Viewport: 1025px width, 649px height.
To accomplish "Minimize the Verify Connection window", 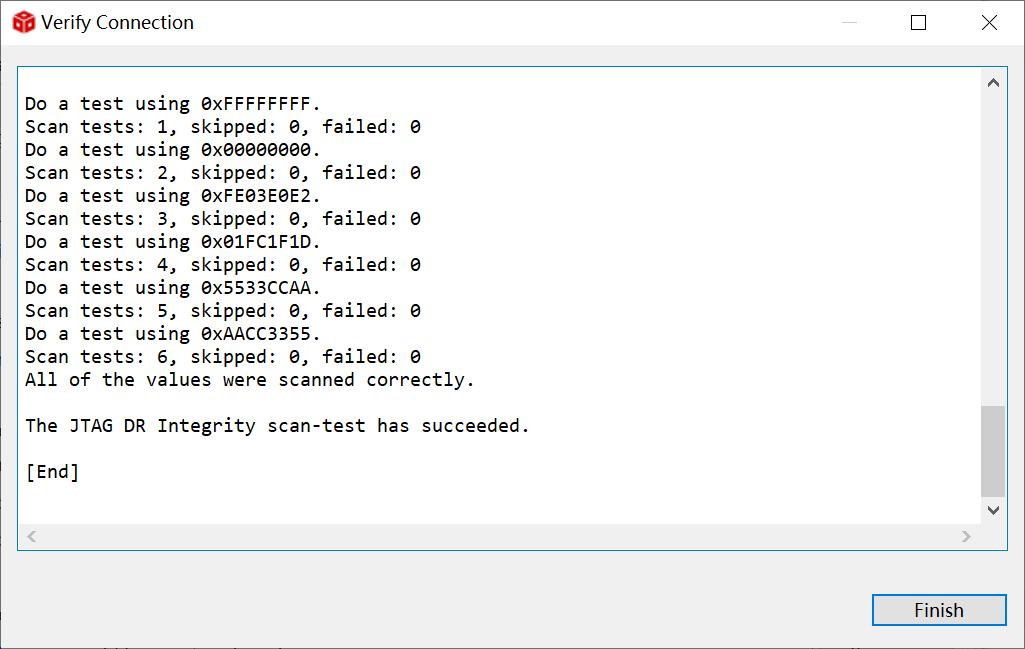I will pyautogui.click(x=848, y=22).
